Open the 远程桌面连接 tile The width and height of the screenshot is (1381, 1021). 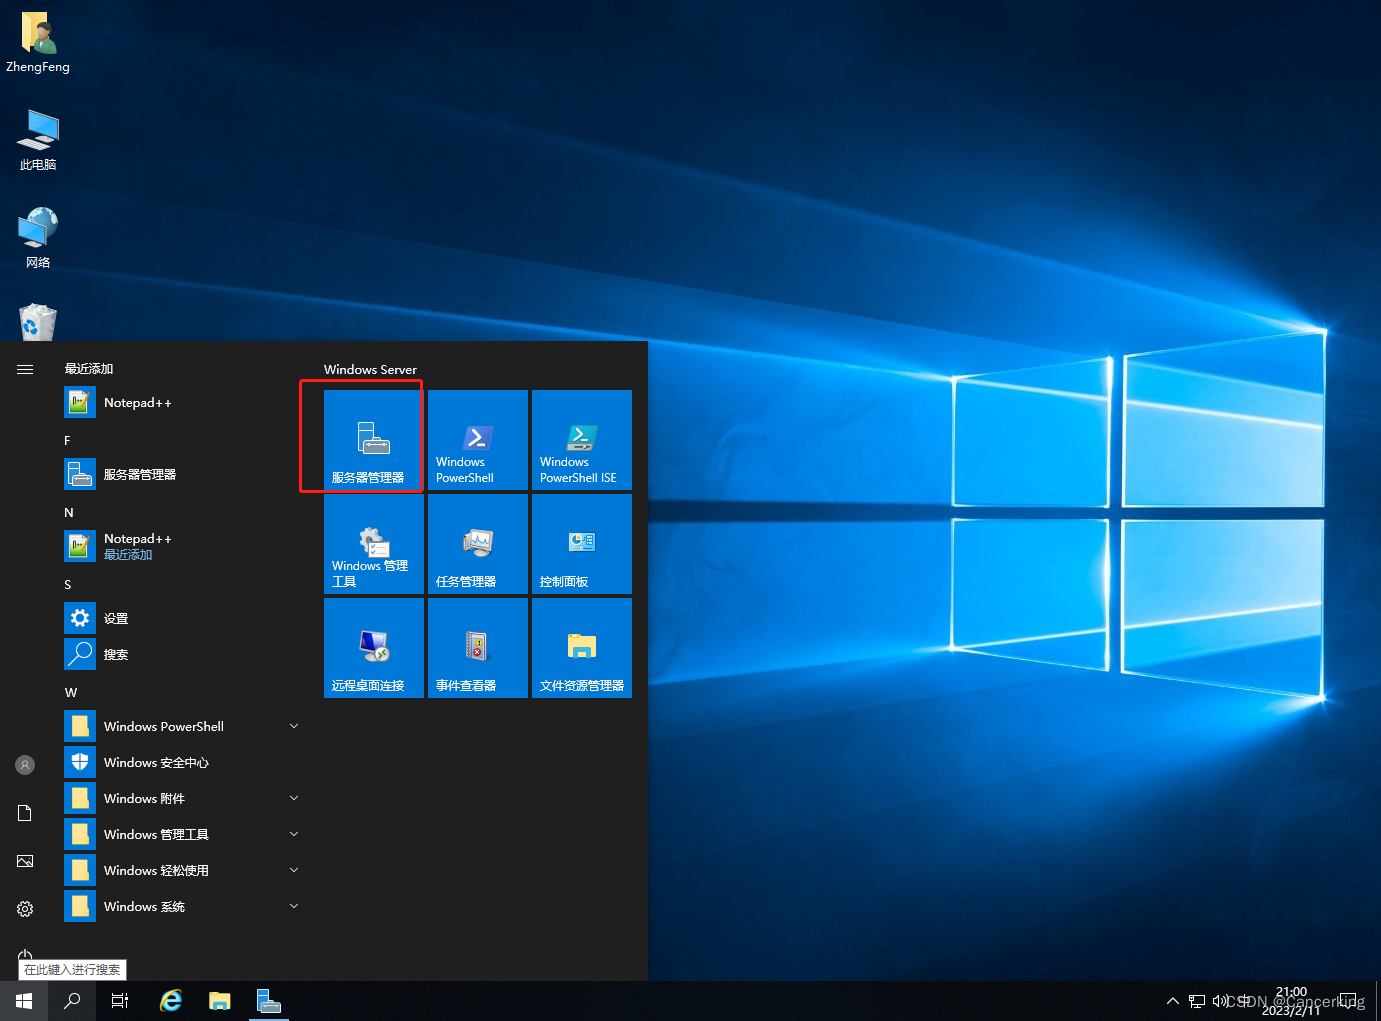[x=374, y=648]
